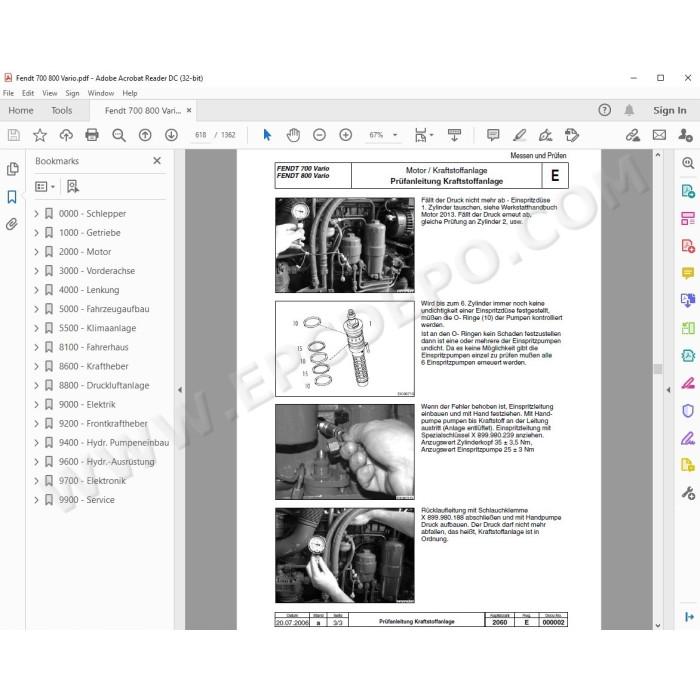
Task: Open Export PDF tool in right pane
Action: coord(688,191)
